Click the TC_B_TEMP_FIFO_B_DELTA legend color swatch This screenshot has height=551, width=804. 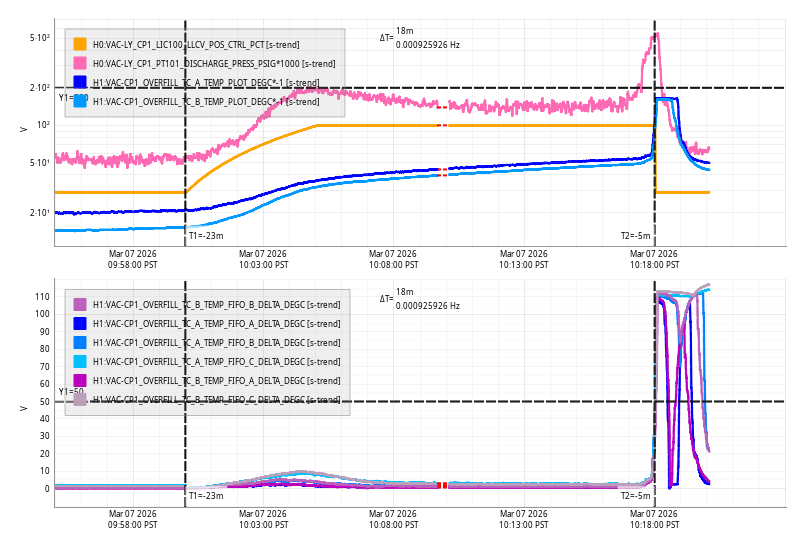pyautogui.click(x=80, y=304)
